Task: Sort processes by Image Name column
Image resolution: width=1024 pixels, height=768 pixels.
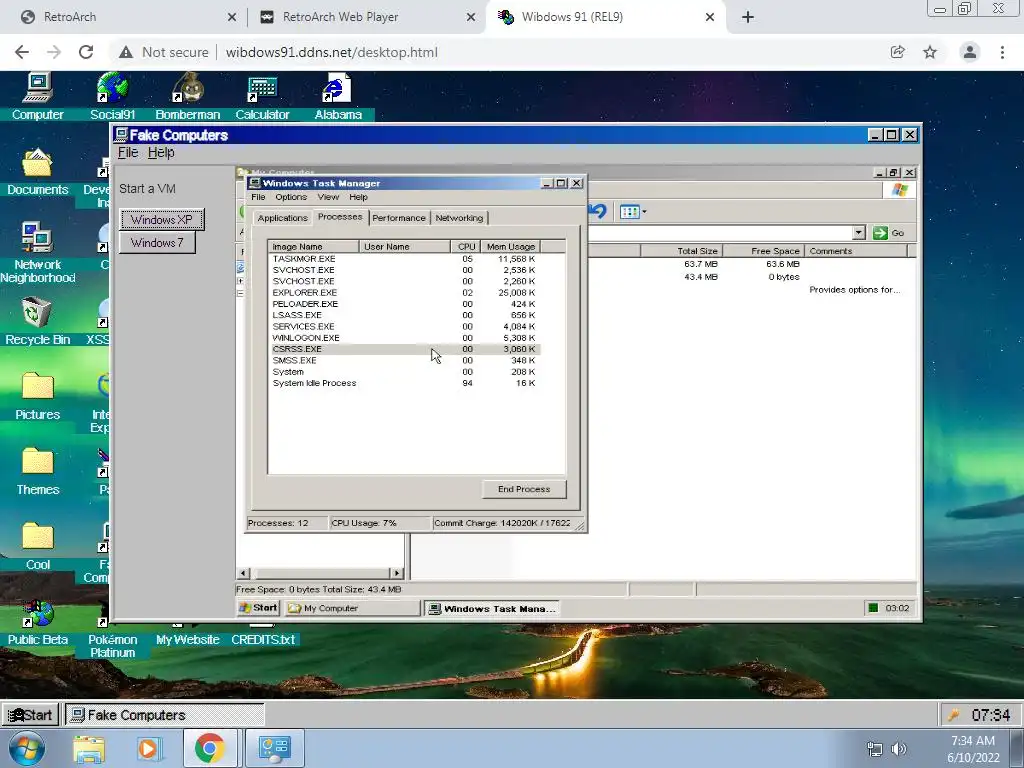Action: click(x=313, y=246)
